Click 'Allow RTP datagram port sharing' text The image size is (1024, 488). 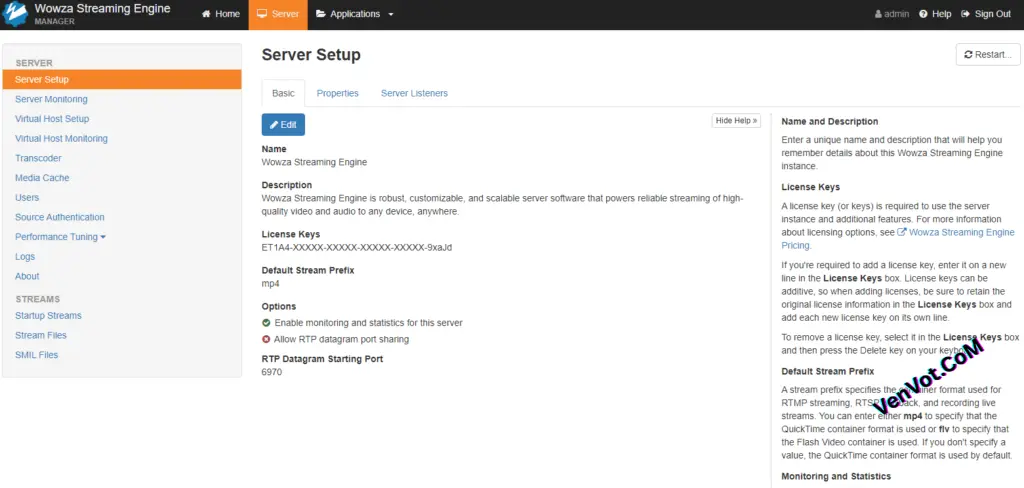click(342, 339)
